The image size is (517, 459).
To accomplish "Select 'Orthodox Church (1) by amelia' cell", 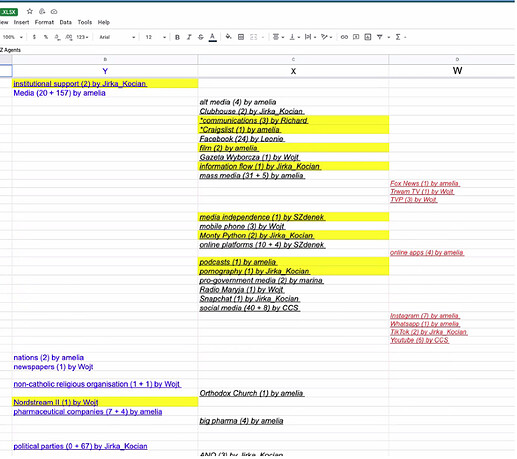I will click(293, 393).
